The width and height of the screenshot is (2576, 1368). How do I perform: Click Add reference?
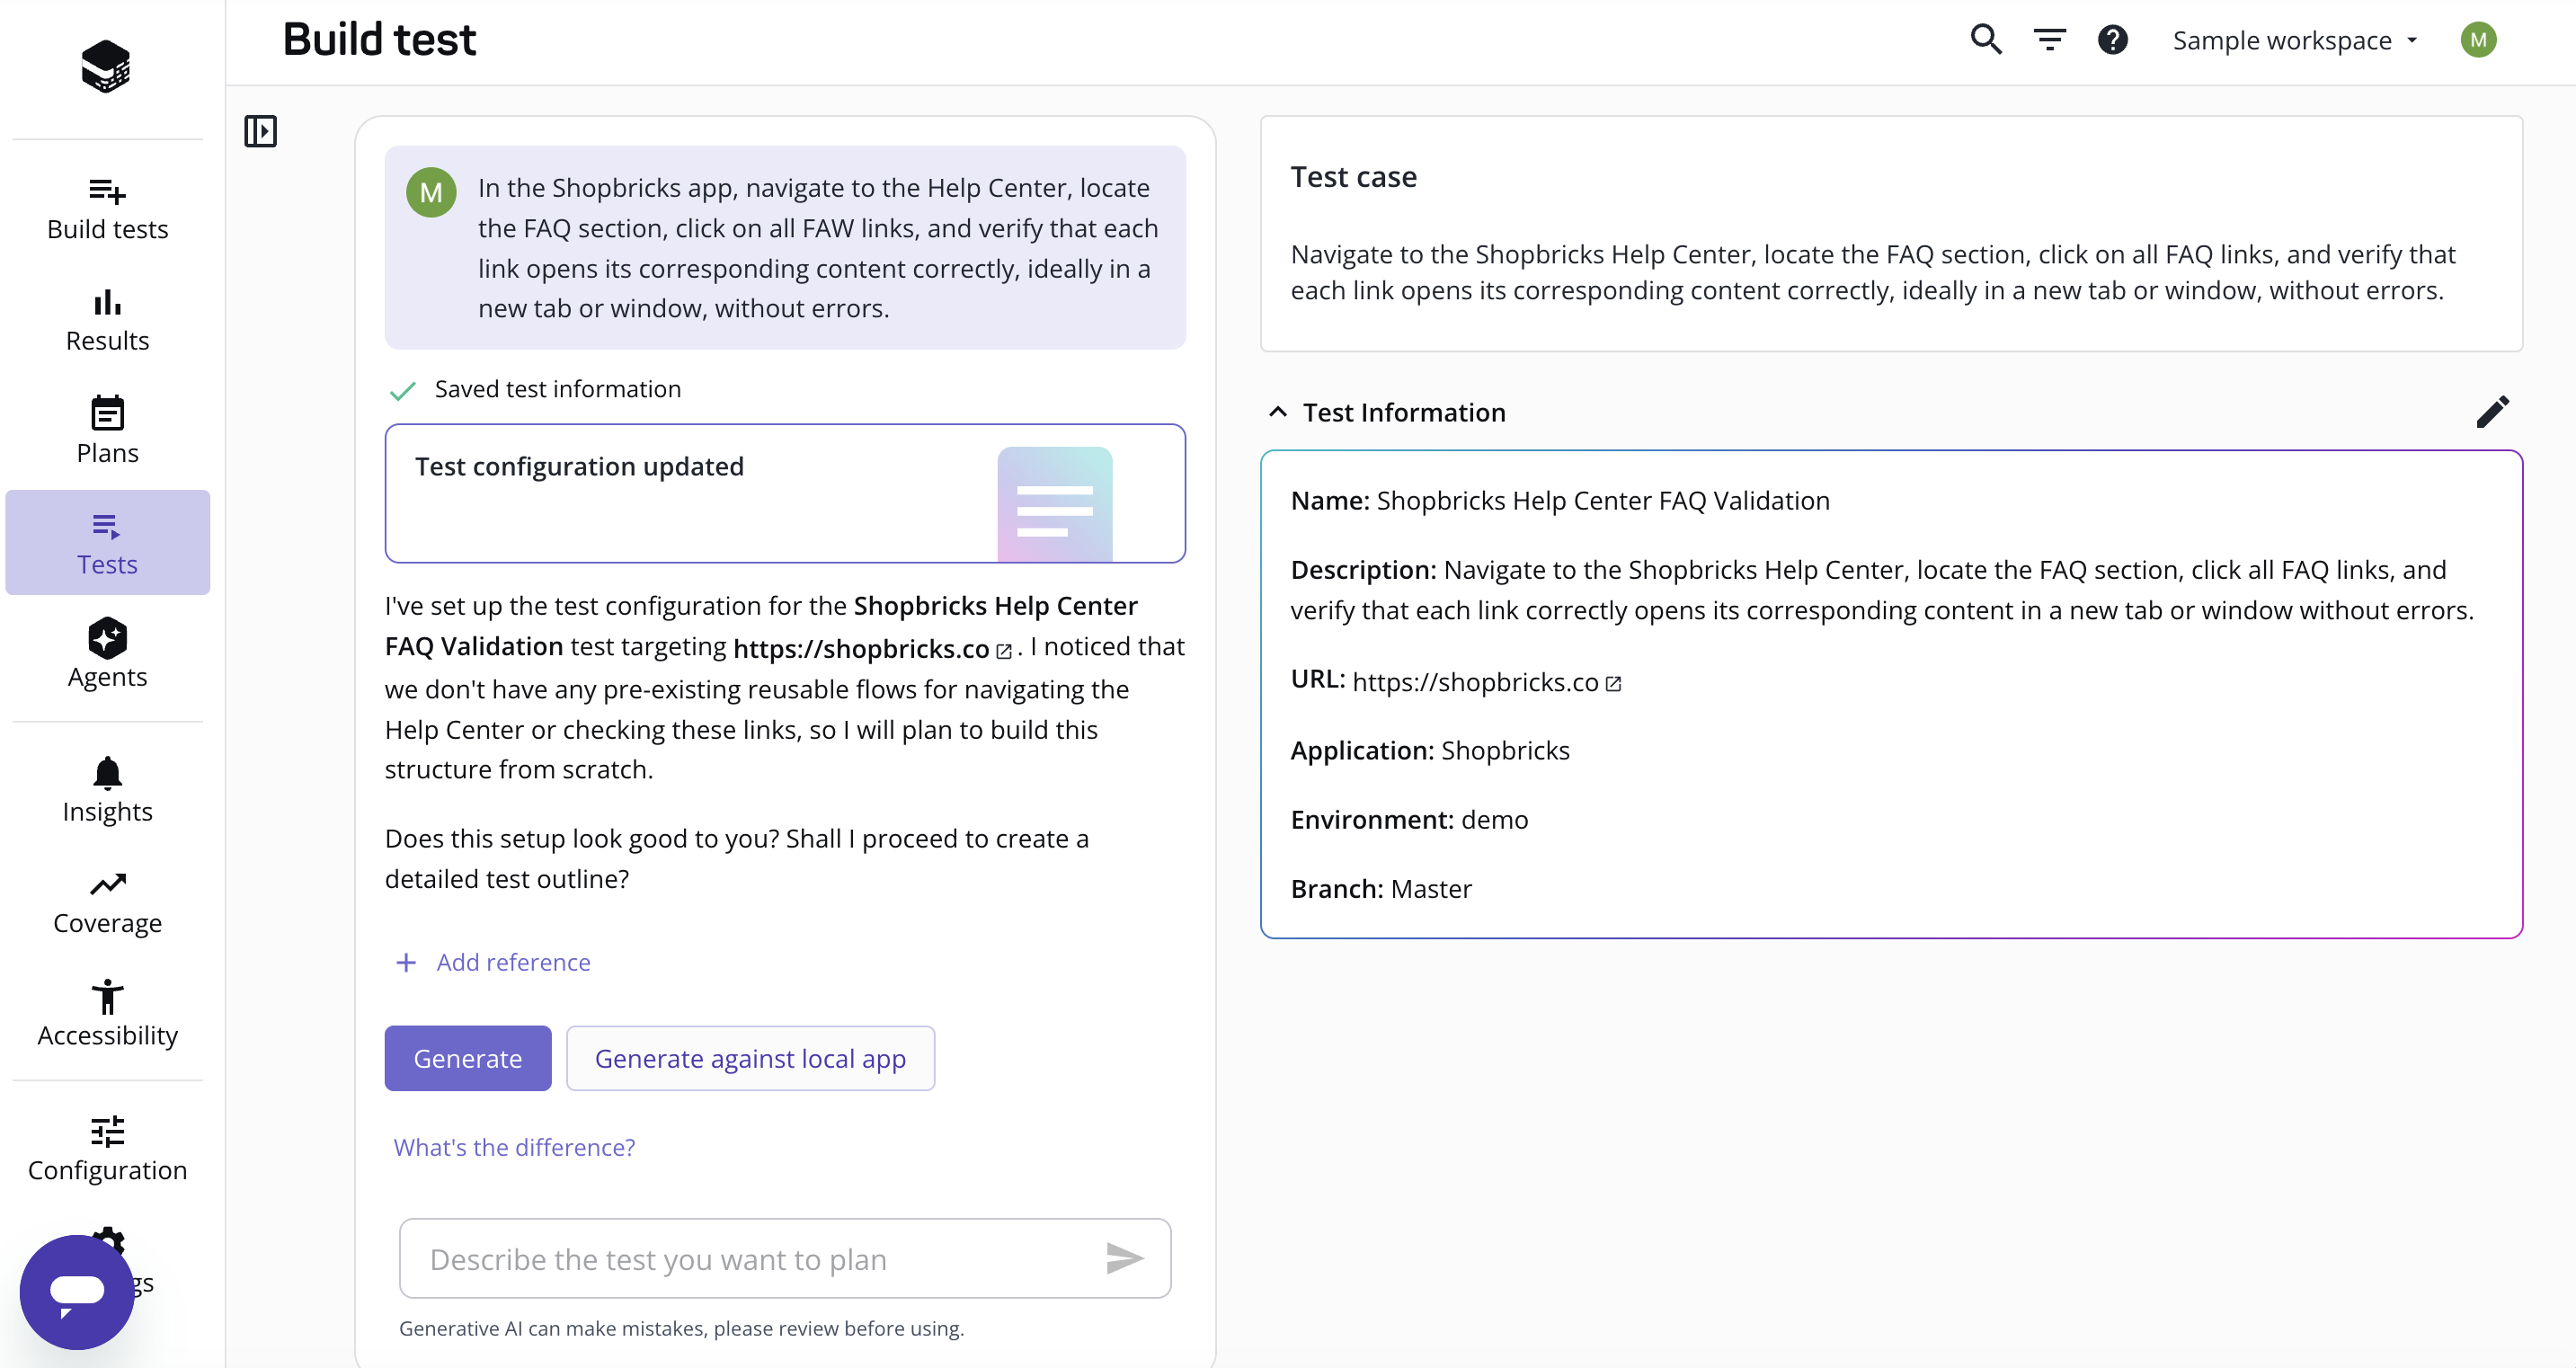[492, 962]
